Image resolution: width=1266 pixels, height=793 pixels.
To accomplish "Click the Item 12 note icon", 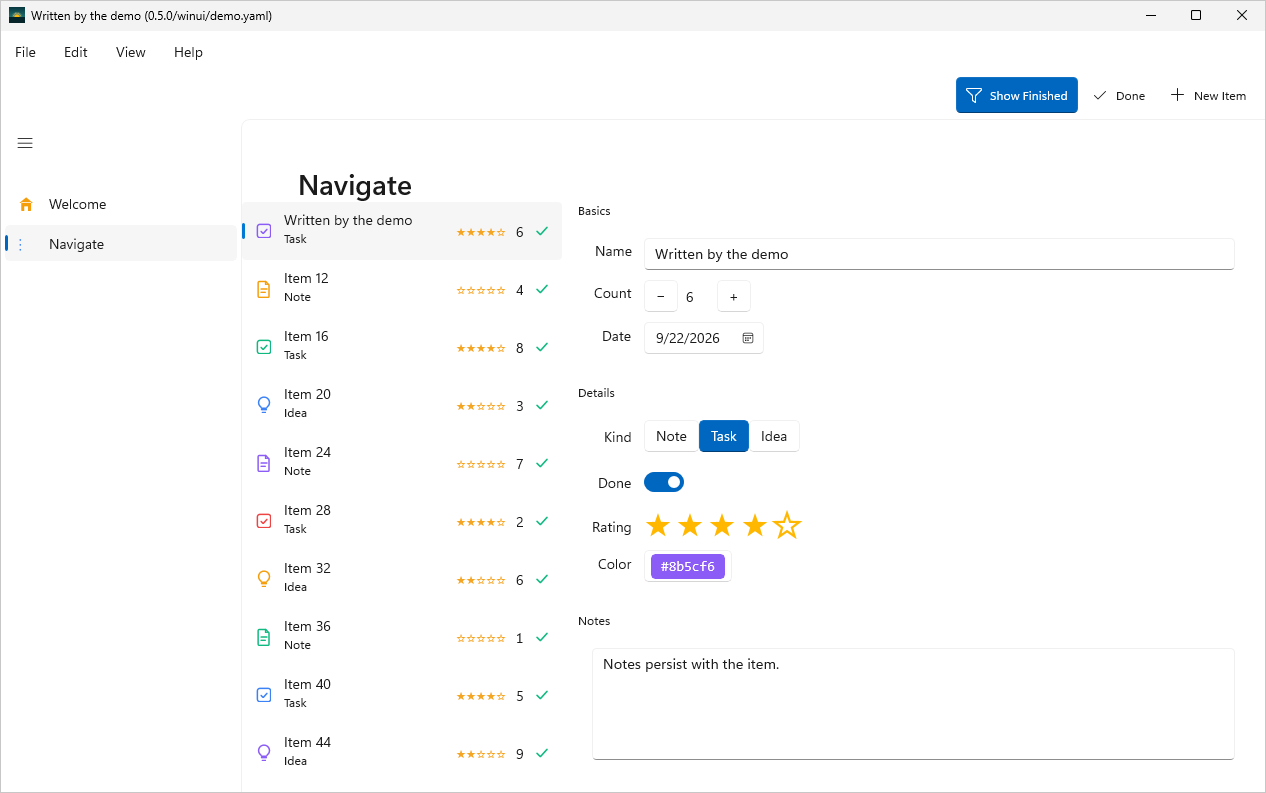I will point(264,289).
